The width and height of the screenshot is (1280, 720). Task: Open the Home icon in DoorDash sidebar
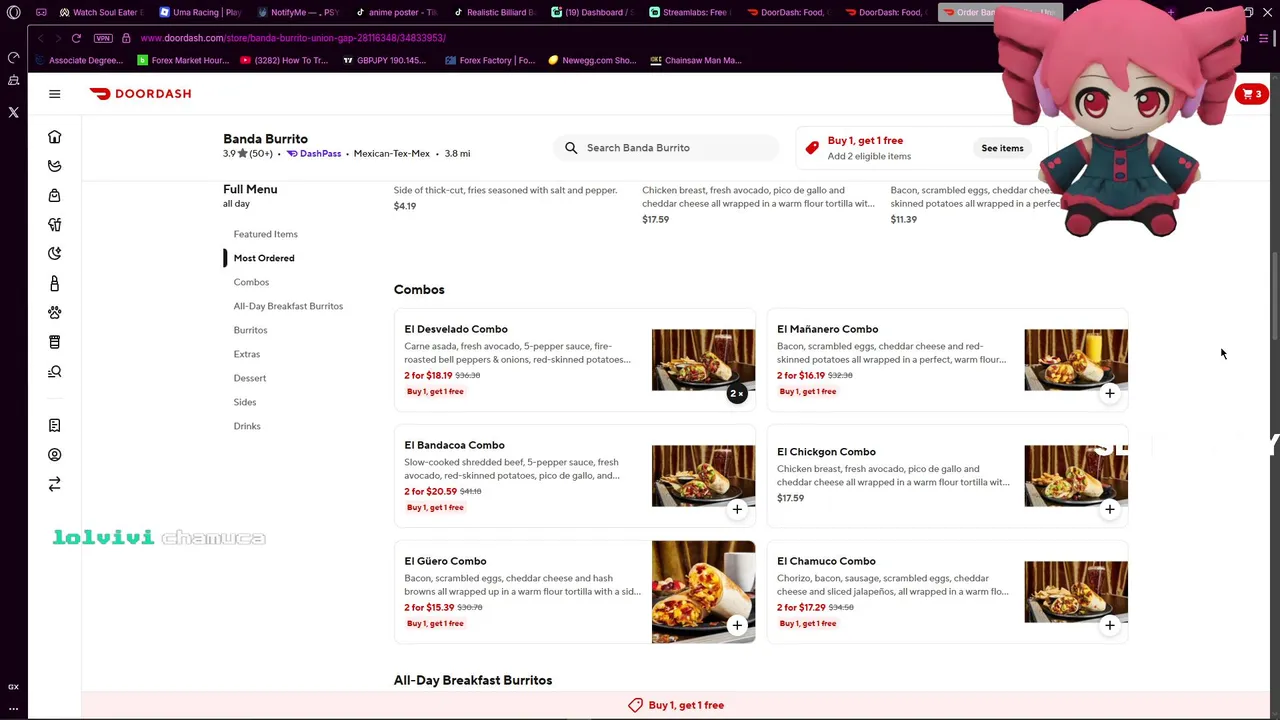[x=55, y=137]
